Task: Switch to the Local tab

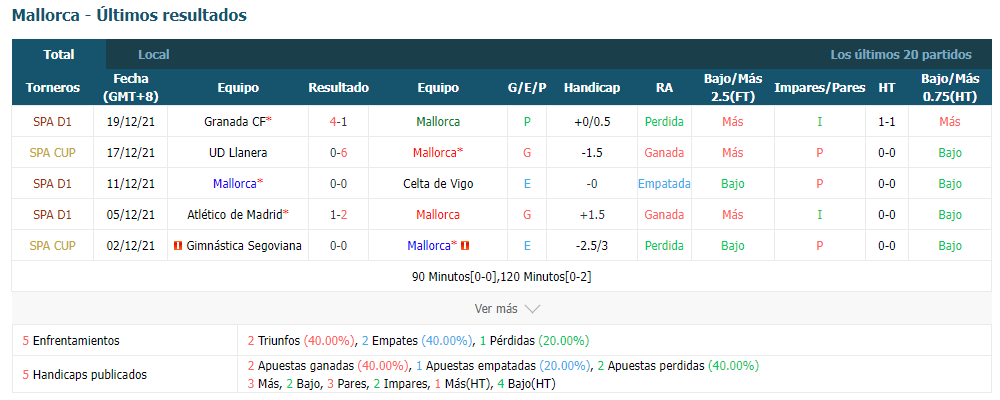Action: coord(154,55)
